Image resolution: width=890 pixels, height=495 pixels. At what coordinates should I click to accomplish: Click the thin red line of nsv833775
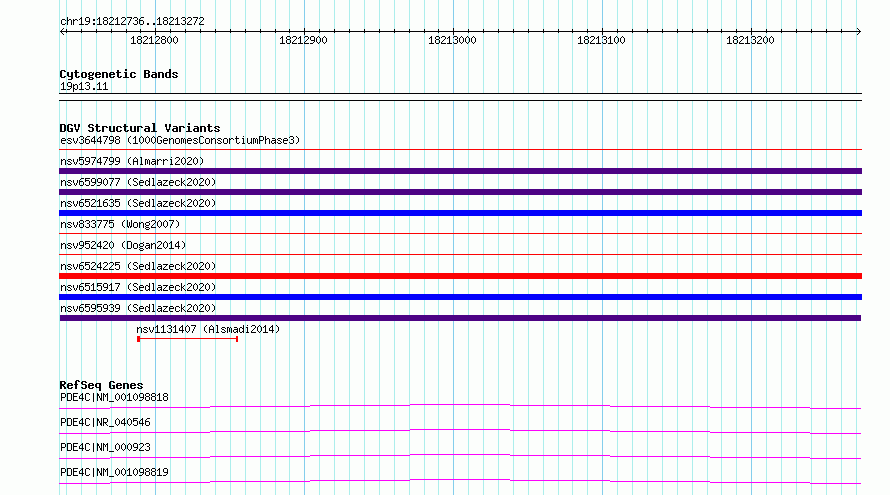click(x=460, y=233)
